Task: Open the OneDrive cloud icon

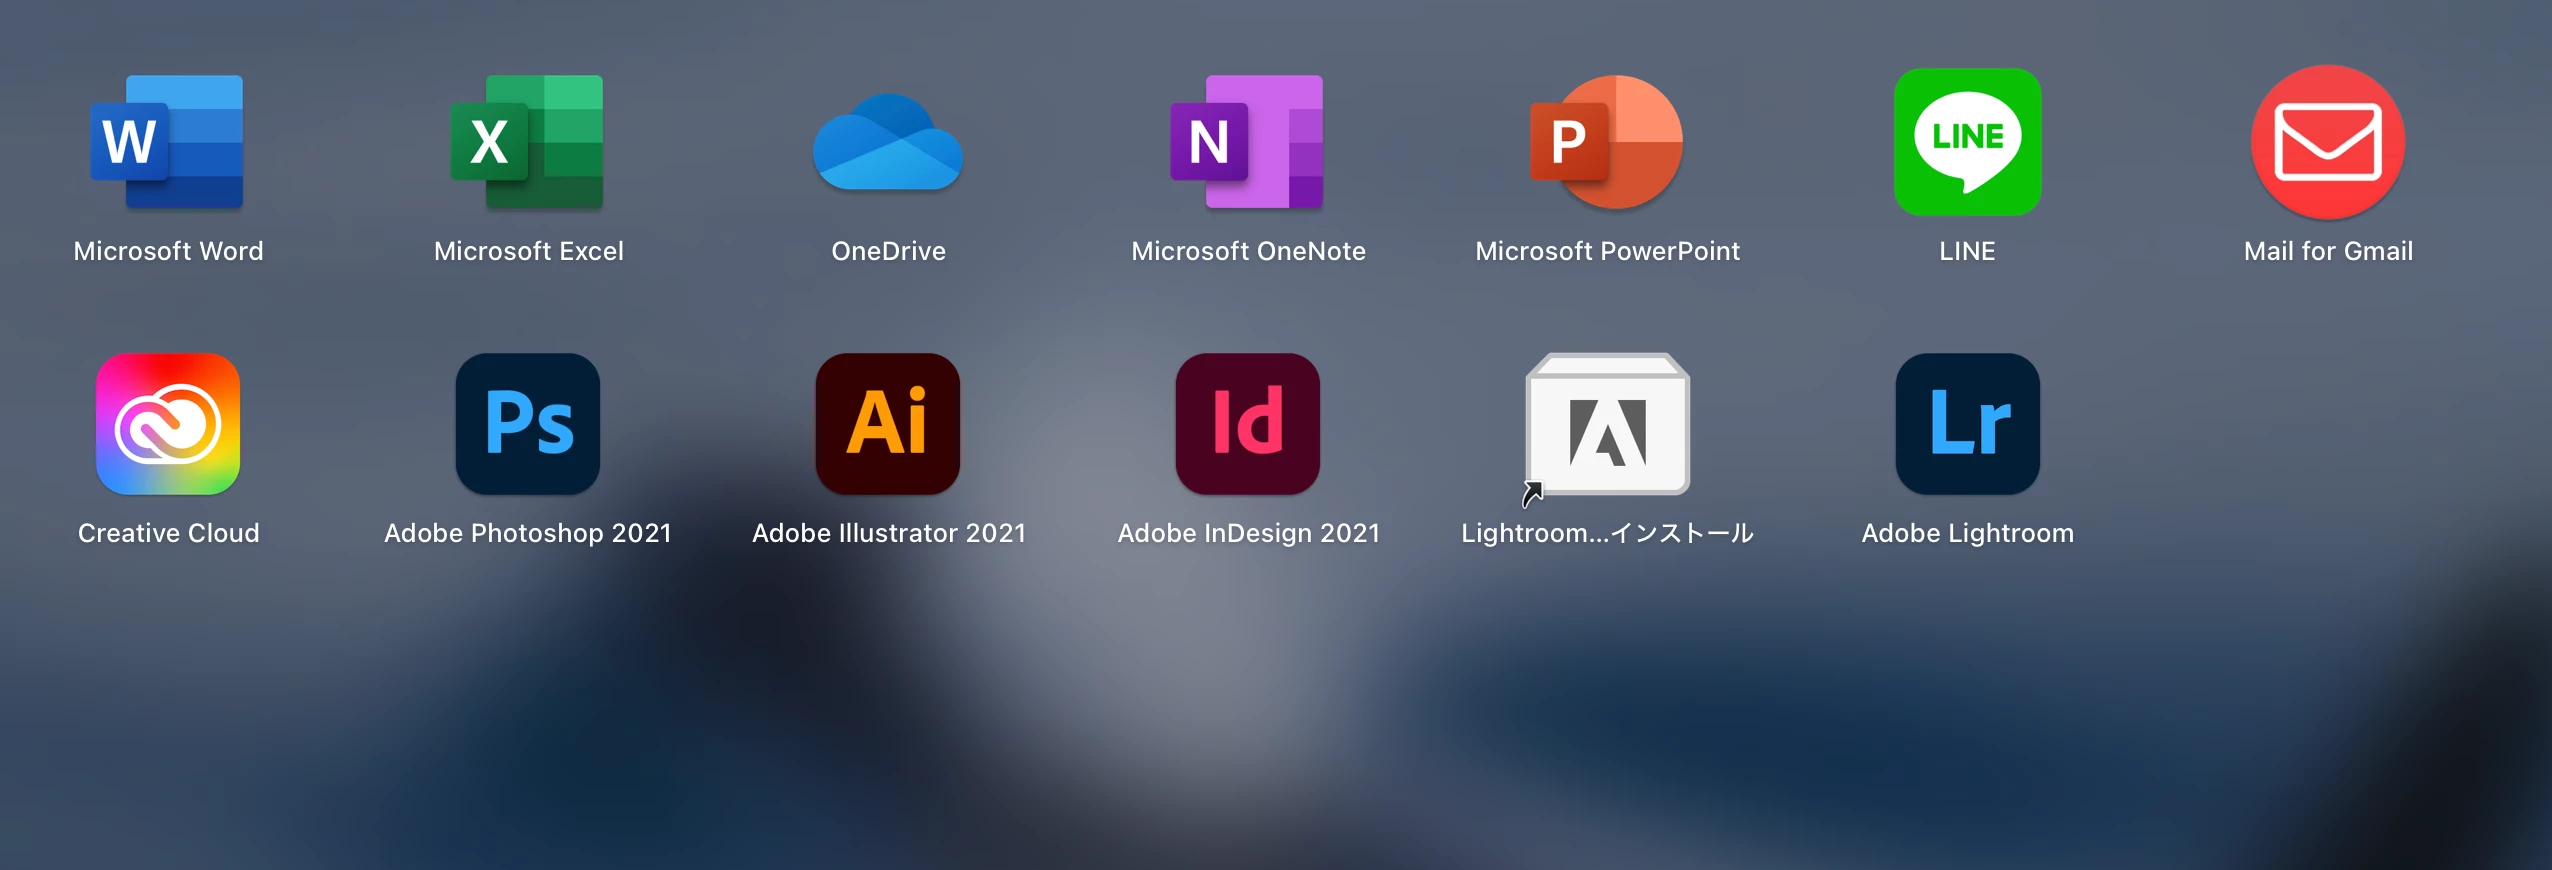Action: pyautogui.click(x=888, y=142)
